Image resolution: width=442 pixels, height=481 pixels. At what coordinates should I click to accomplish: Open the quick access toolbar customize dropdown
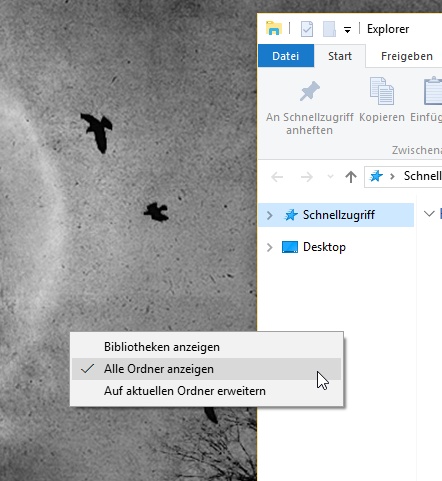[347, 30]
